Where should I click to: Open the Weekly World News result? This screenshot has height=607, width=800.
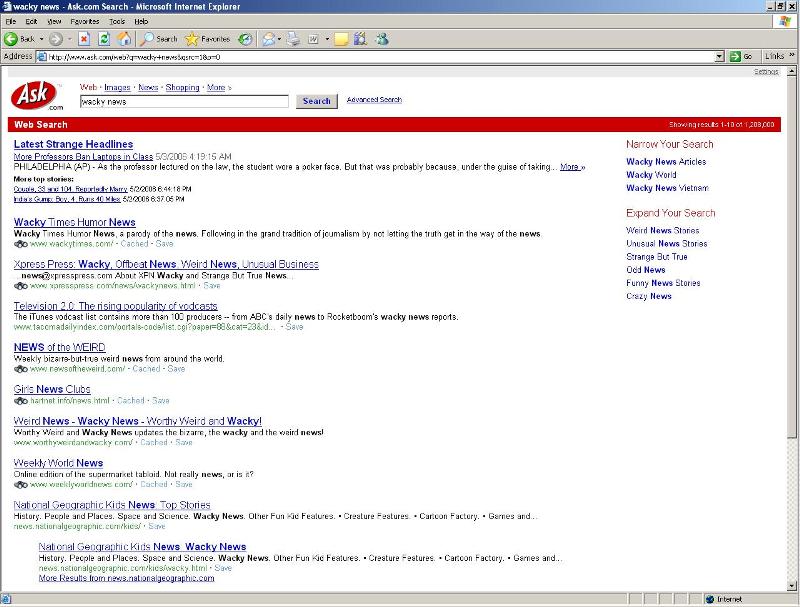tap(58, 463)
